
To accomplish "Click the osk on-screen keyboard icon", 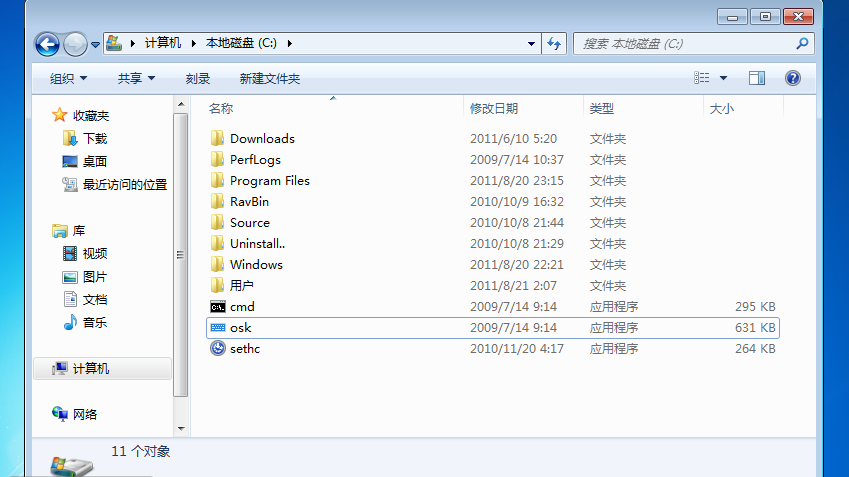I will tap(217, 328).
